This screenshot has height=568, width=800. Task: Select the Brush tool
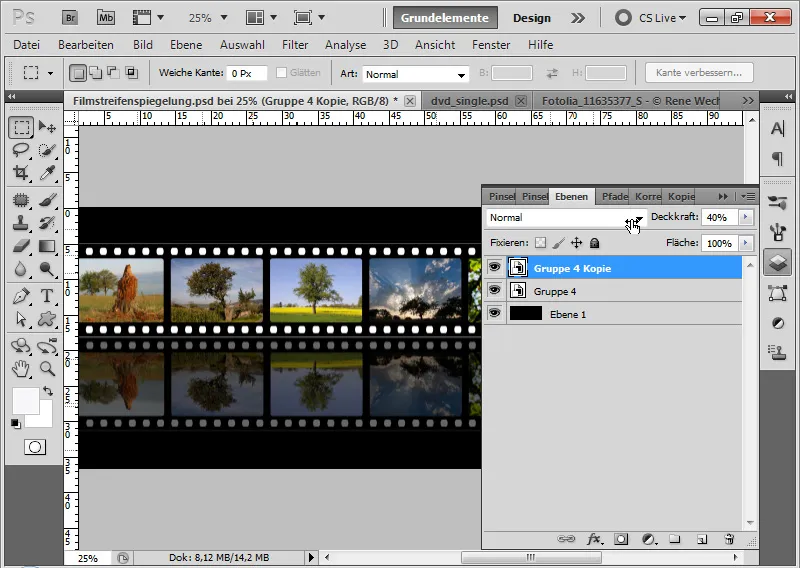[47, 200]
